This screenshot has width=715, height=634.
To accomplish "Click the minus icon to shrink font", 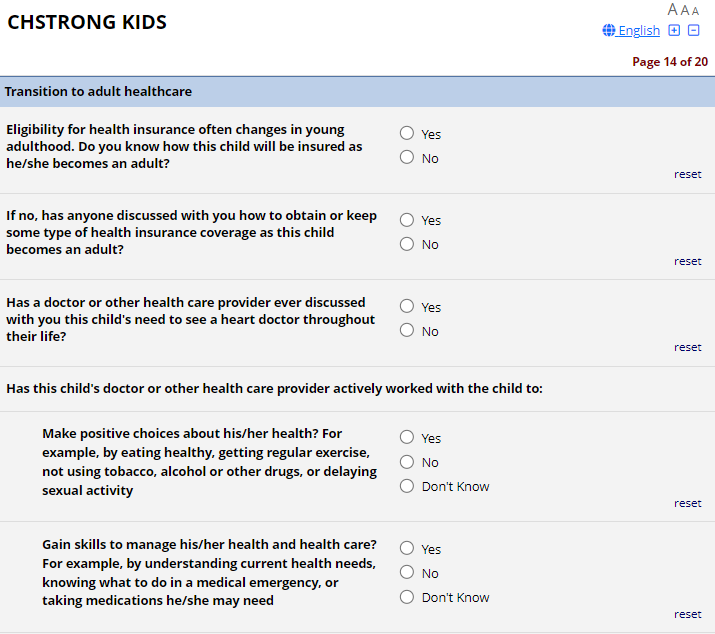I will point(694,30).
